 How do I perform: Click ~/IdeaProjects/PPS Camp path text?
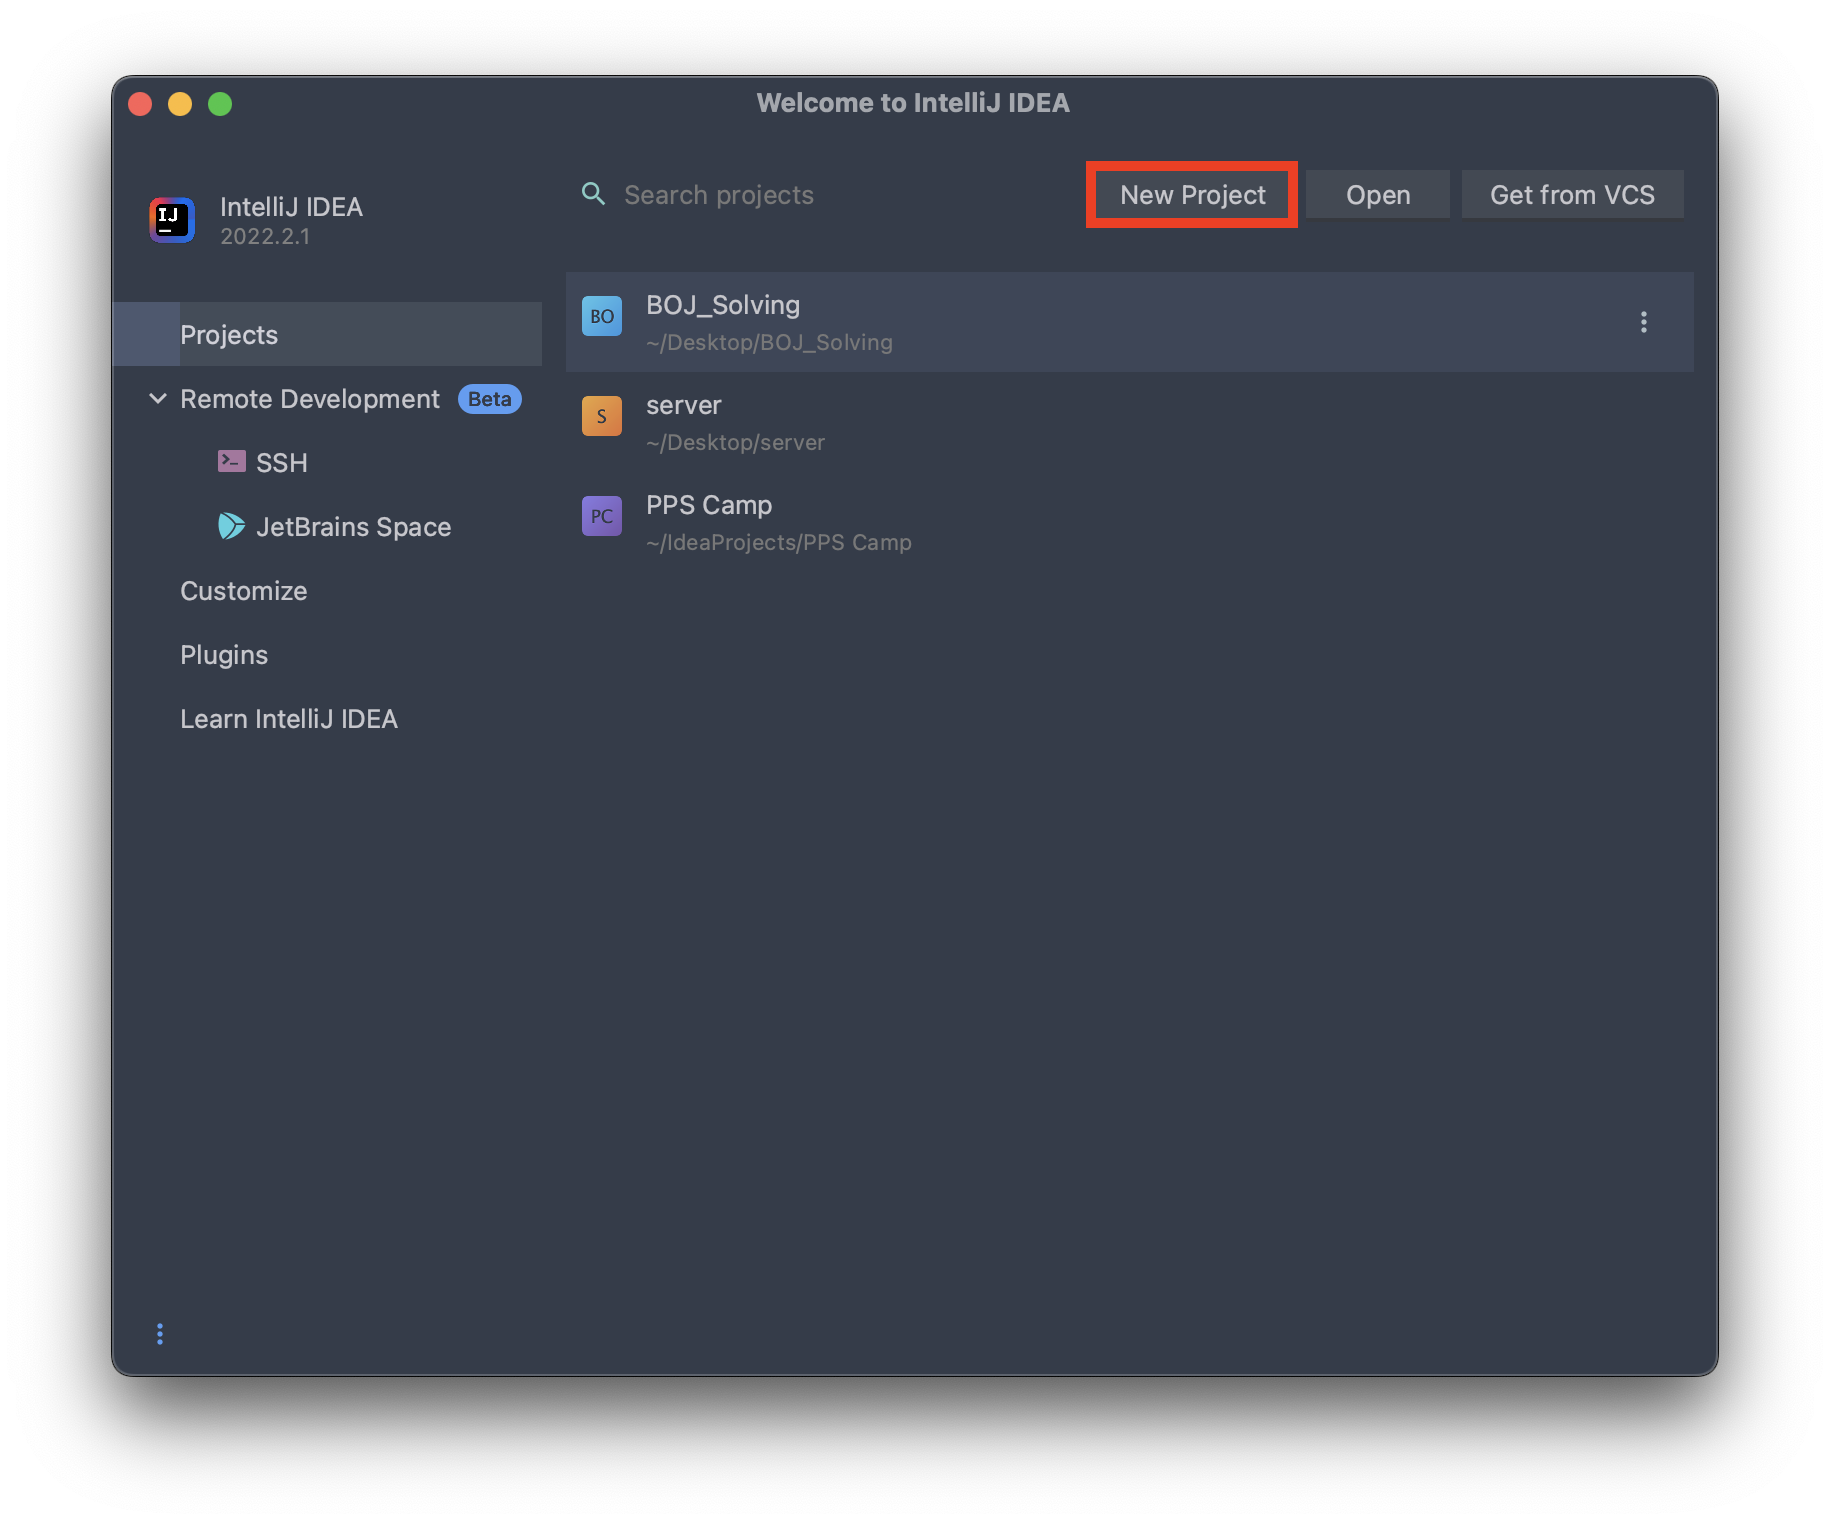tap(779, 542)
